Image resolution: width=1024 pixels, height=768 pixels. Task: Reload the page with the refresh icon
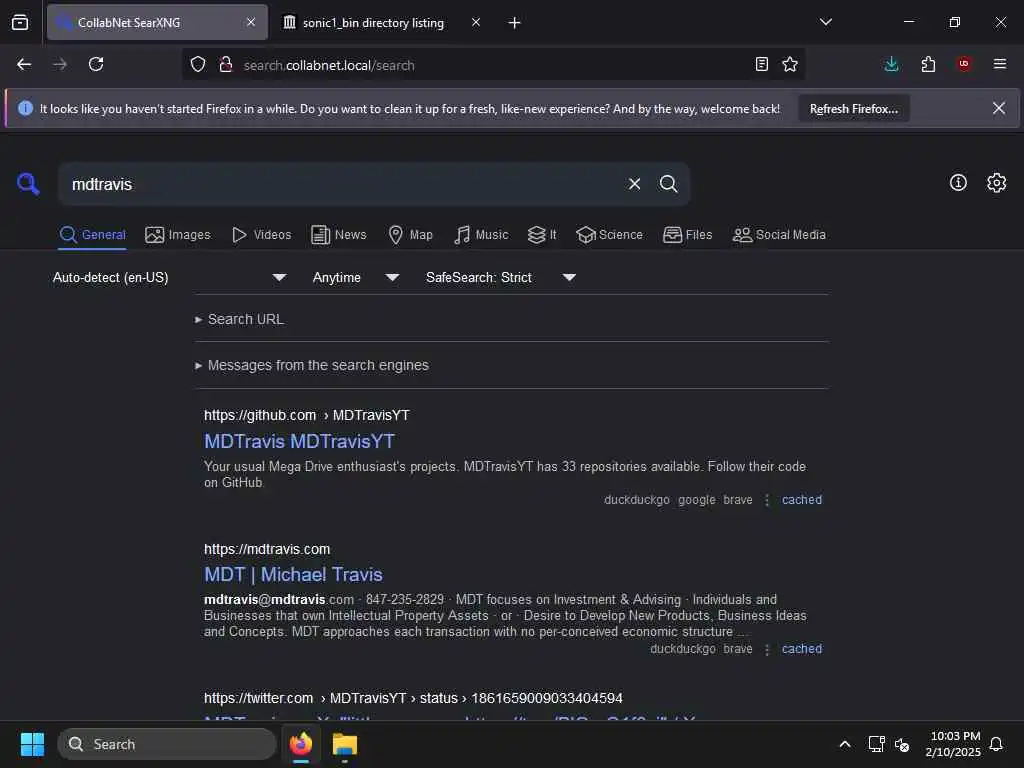(96, 64)
